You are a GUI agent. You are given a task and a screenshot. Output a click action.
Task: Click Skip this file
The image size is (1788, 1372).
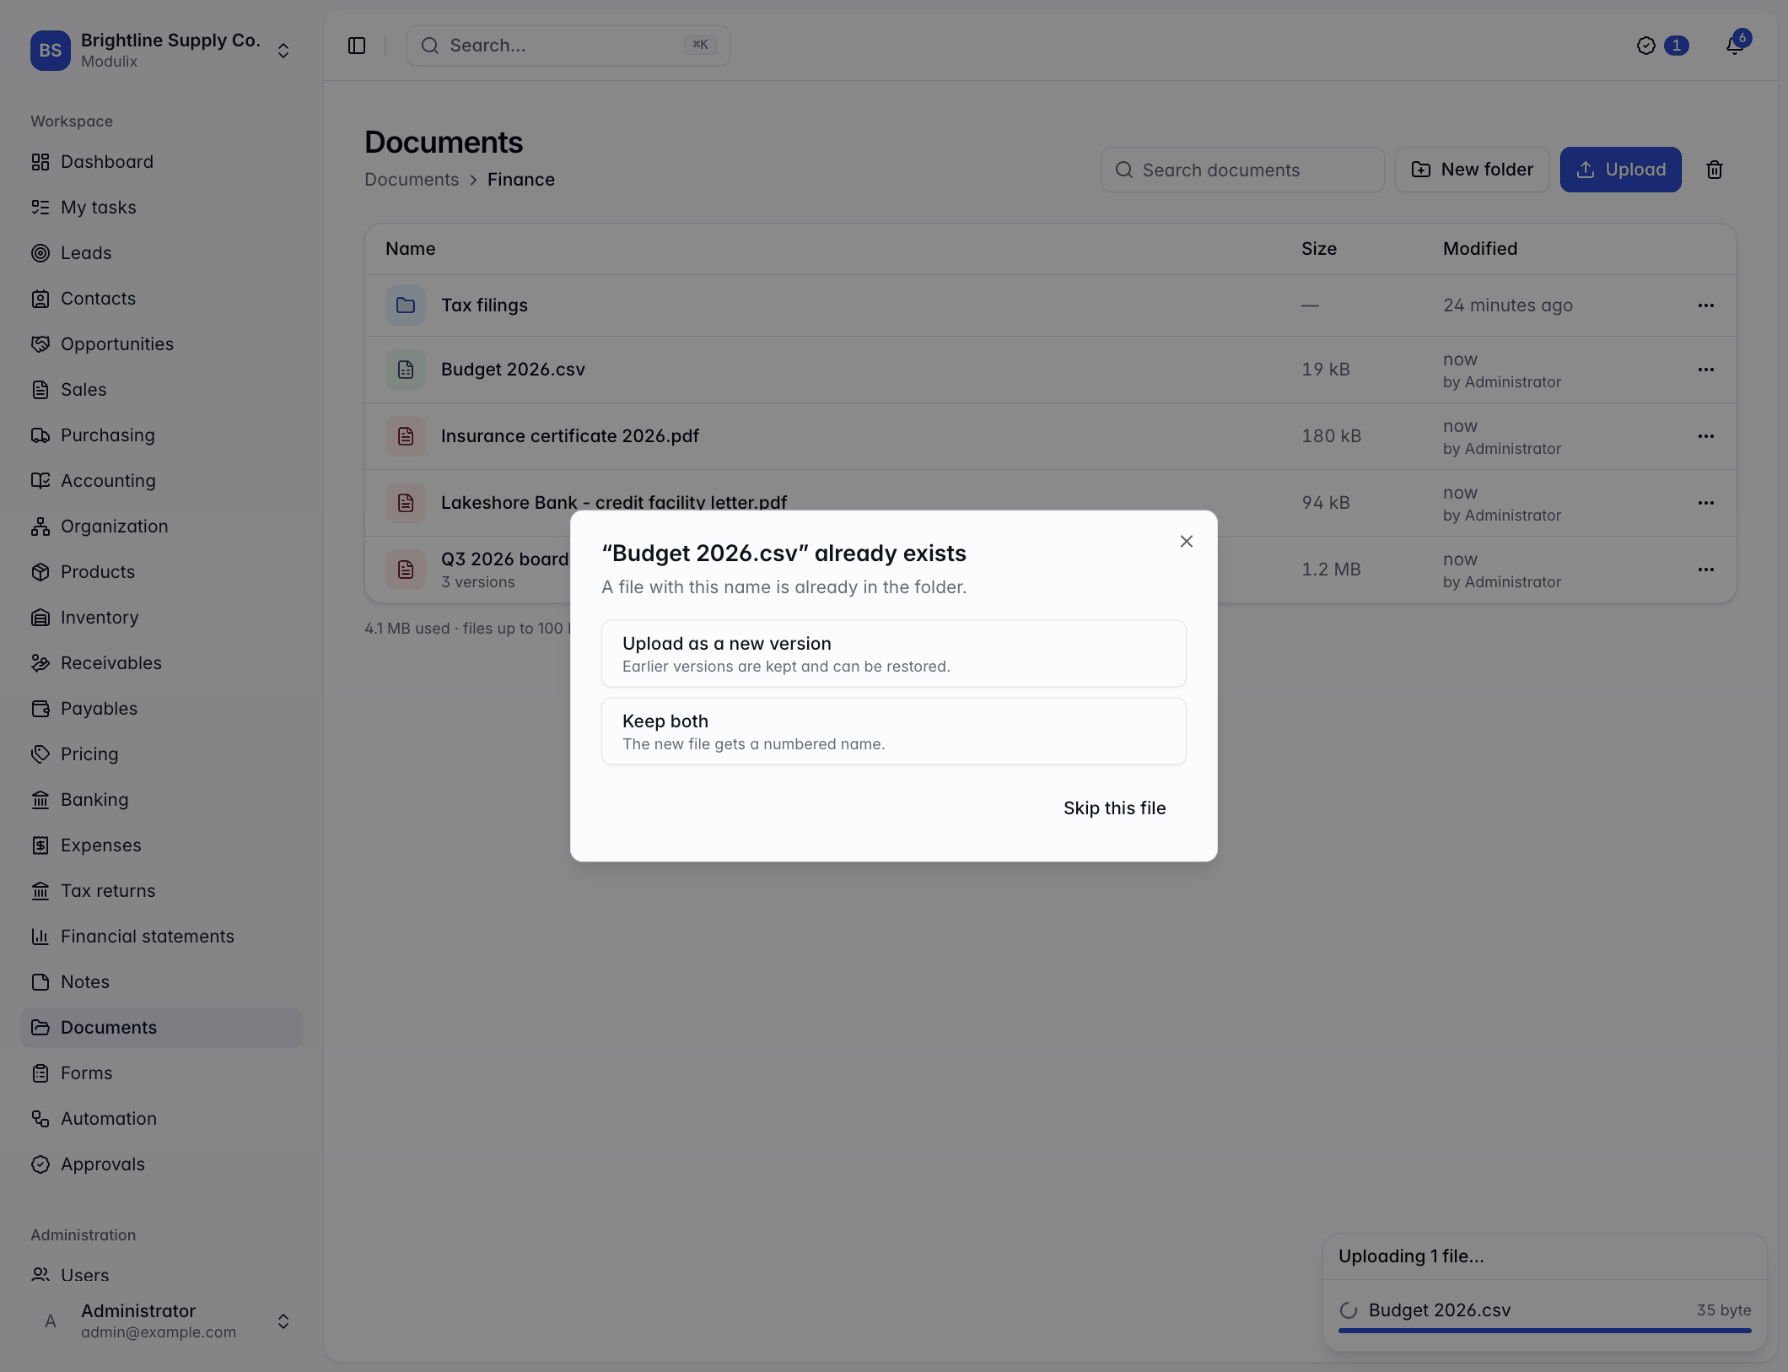click(x=1114, y=808)
